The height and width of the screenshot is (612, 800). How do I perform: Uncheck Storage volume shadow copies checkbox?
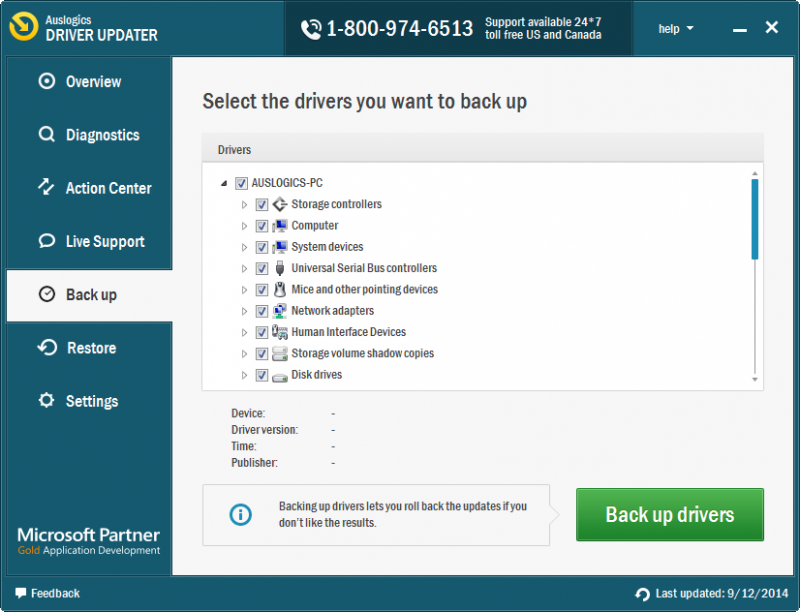(262, 353)
